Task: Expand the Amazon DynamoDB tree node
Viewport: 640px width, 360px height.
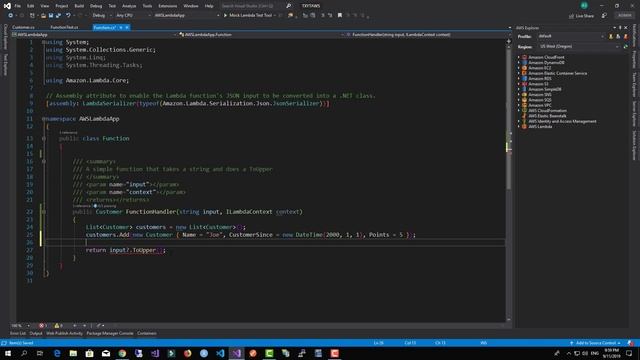Action: (x=519, y=63)
